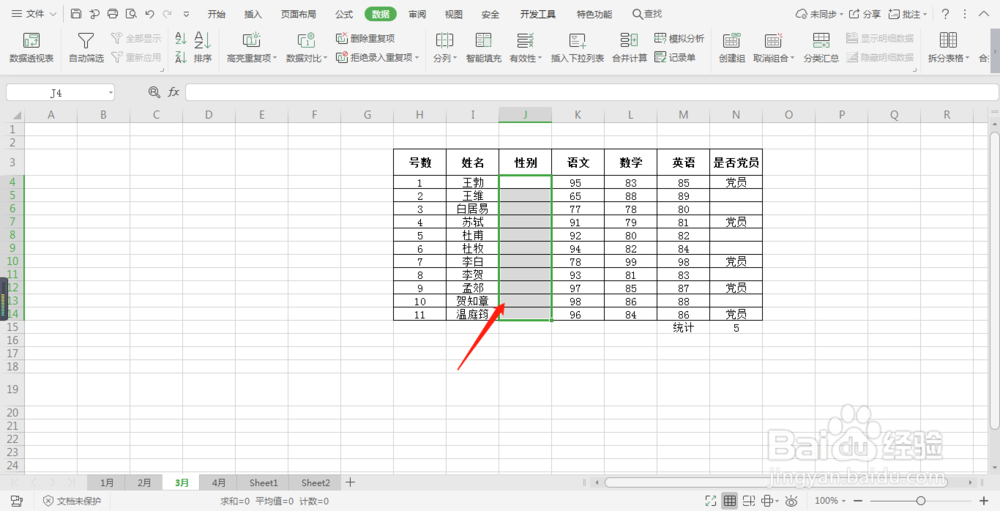Expand the 文件 menu arrow

pyautogui.click(x=53, y=14)
